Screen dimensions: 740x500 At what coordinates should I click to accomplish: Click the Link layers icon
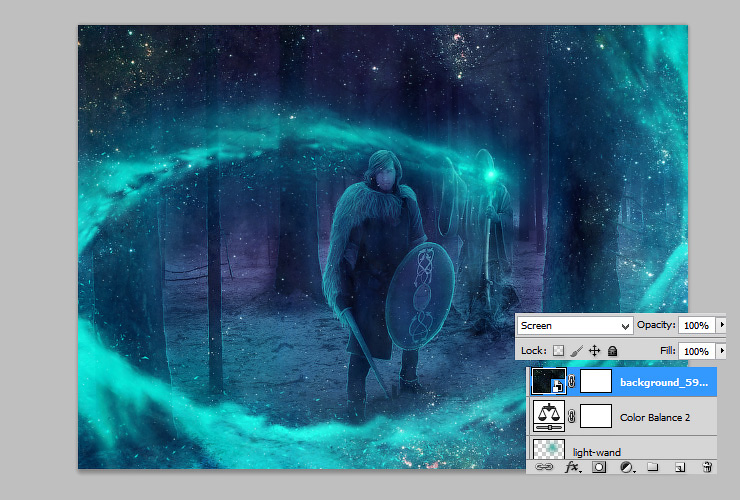coord(544,467)
